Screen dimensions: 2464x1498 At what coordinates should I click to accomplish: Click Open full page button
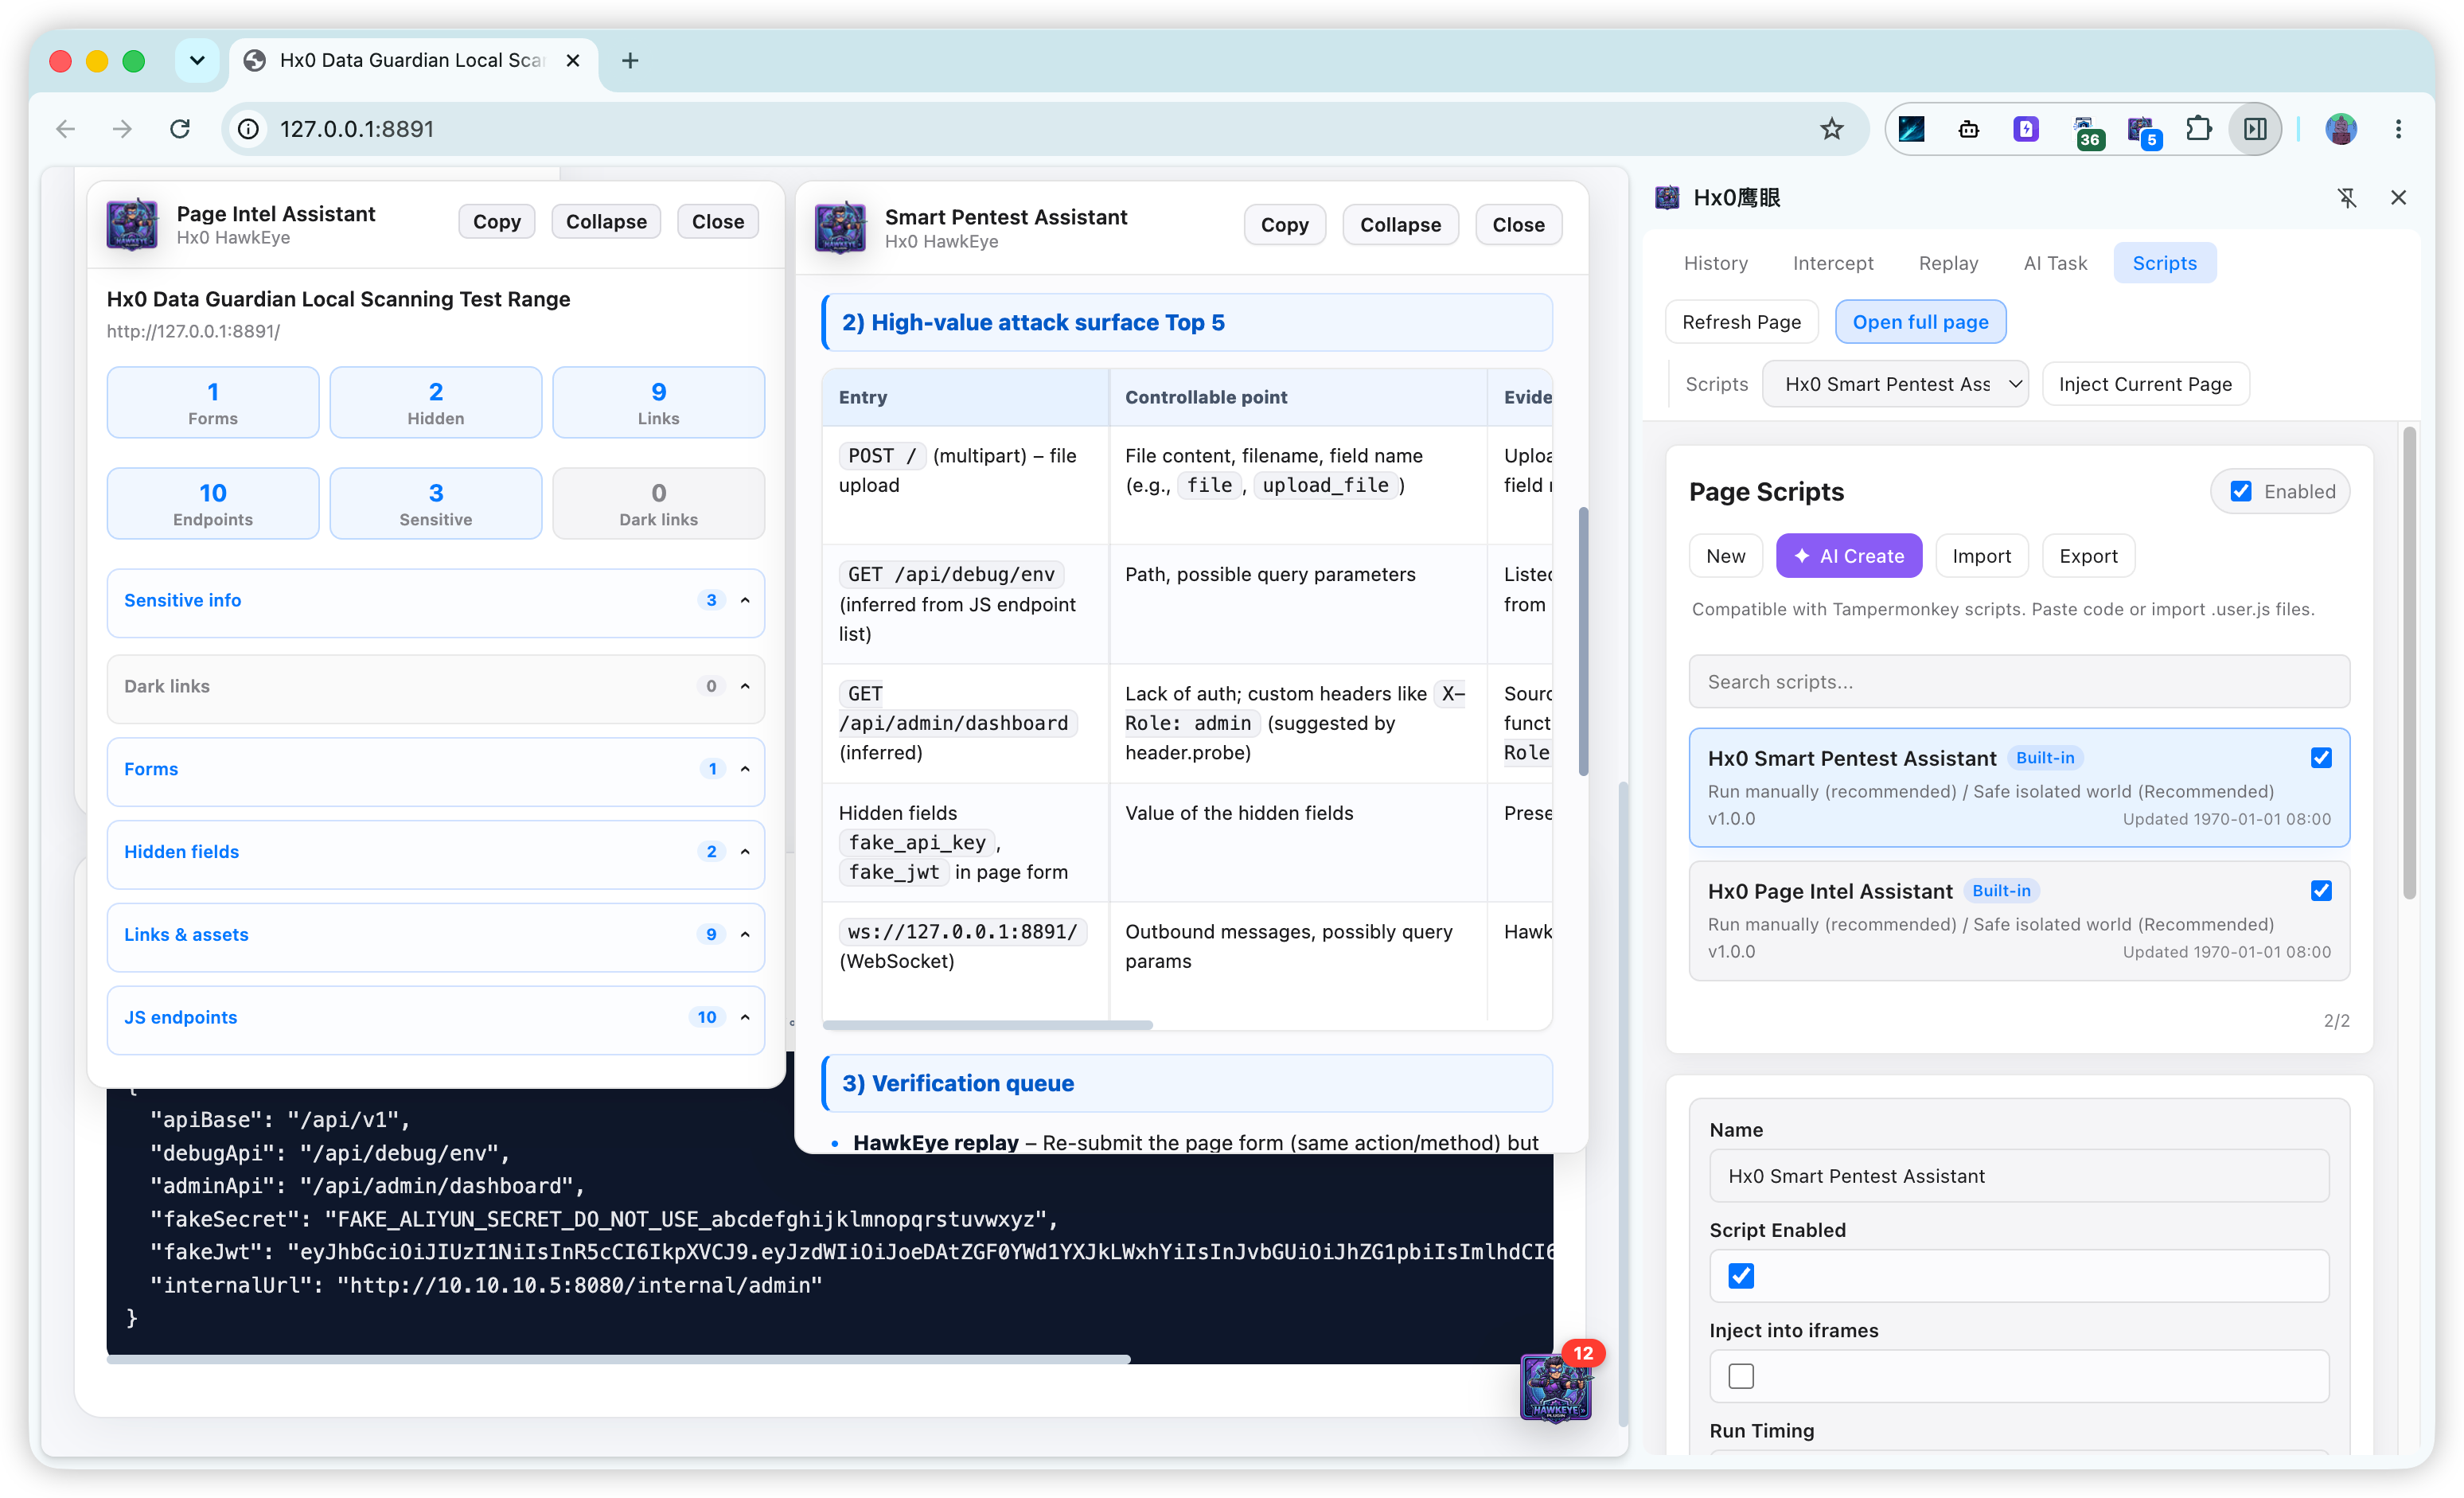pos(1920,322)
